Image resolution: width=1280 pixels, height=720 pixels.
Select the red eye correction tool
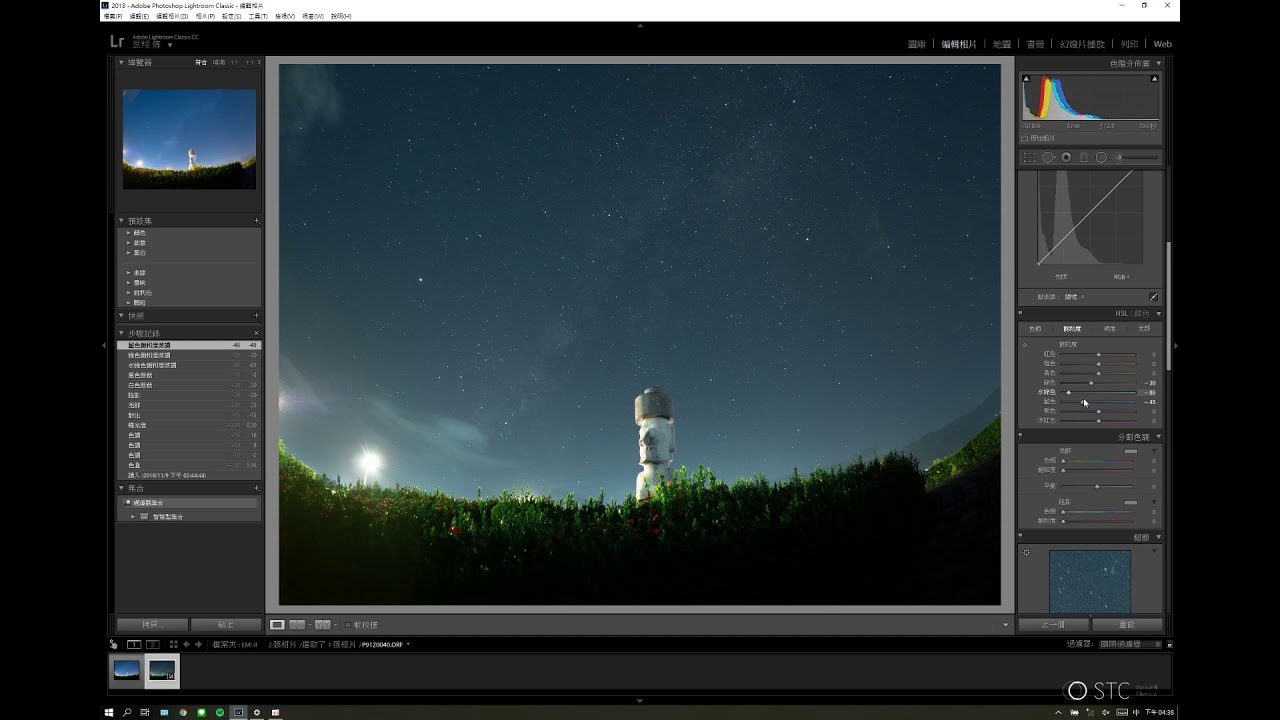pos(1066,157)
